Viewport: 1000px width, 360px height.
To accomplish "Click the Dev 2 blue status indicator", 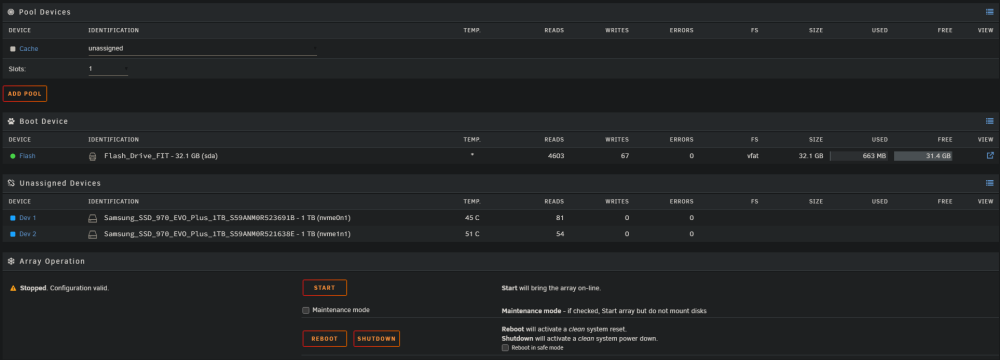I will point(13,234).
